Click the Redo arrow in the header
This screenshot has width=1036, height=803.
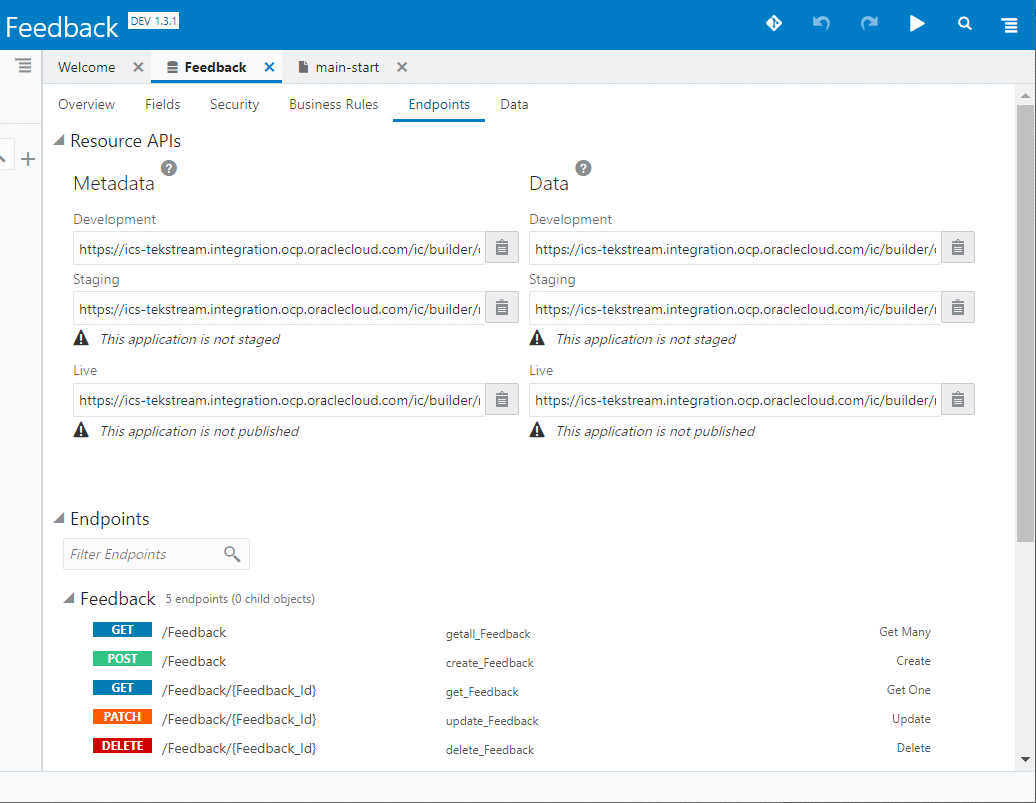tap(870, 24)
